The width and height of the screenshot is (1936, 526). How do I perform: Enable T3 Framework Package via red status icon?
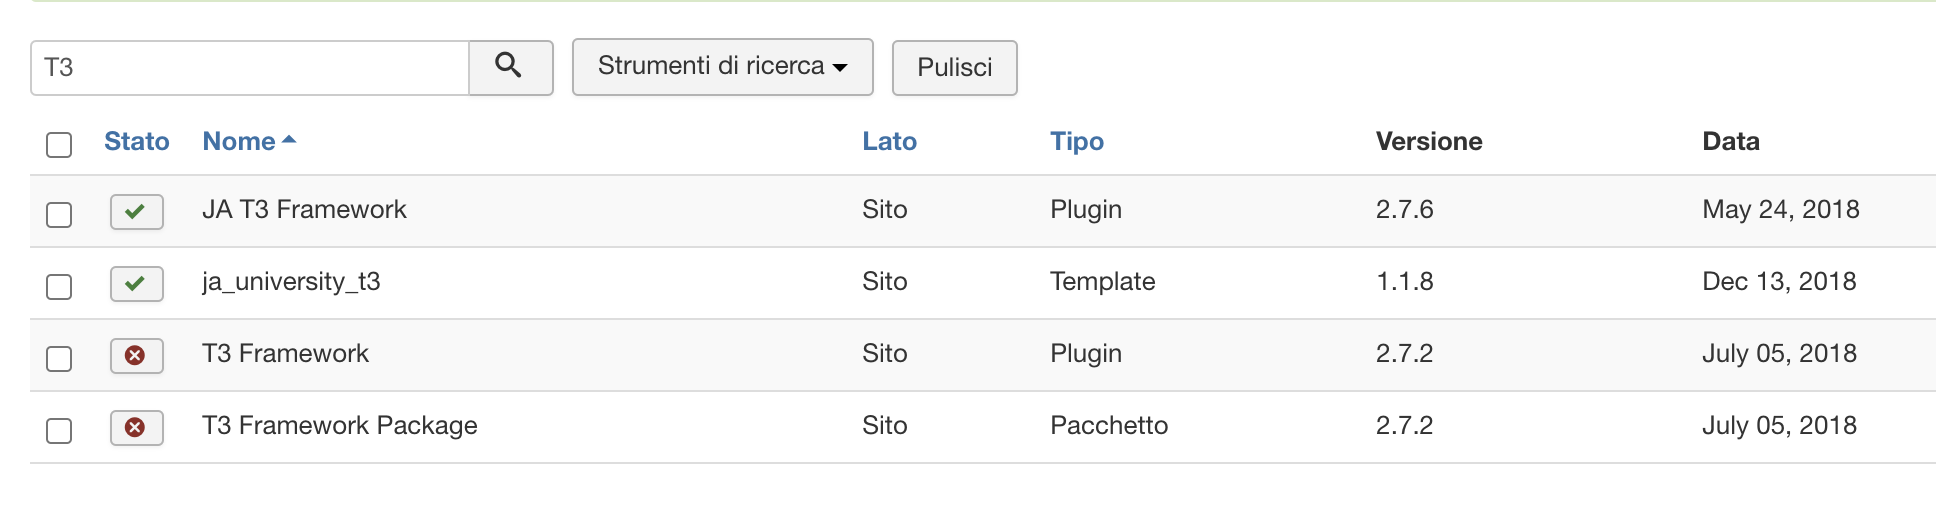(x=136, y=427)
